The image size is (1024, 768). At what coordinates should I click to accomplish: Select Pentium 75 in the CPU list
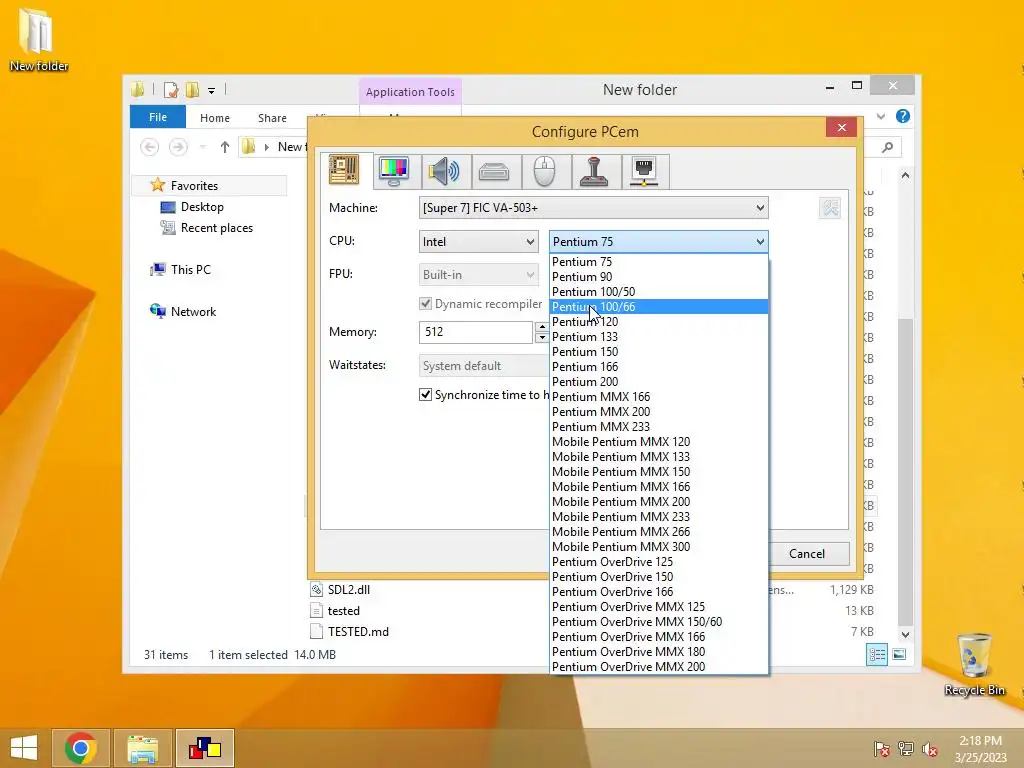tap(659, 262)
